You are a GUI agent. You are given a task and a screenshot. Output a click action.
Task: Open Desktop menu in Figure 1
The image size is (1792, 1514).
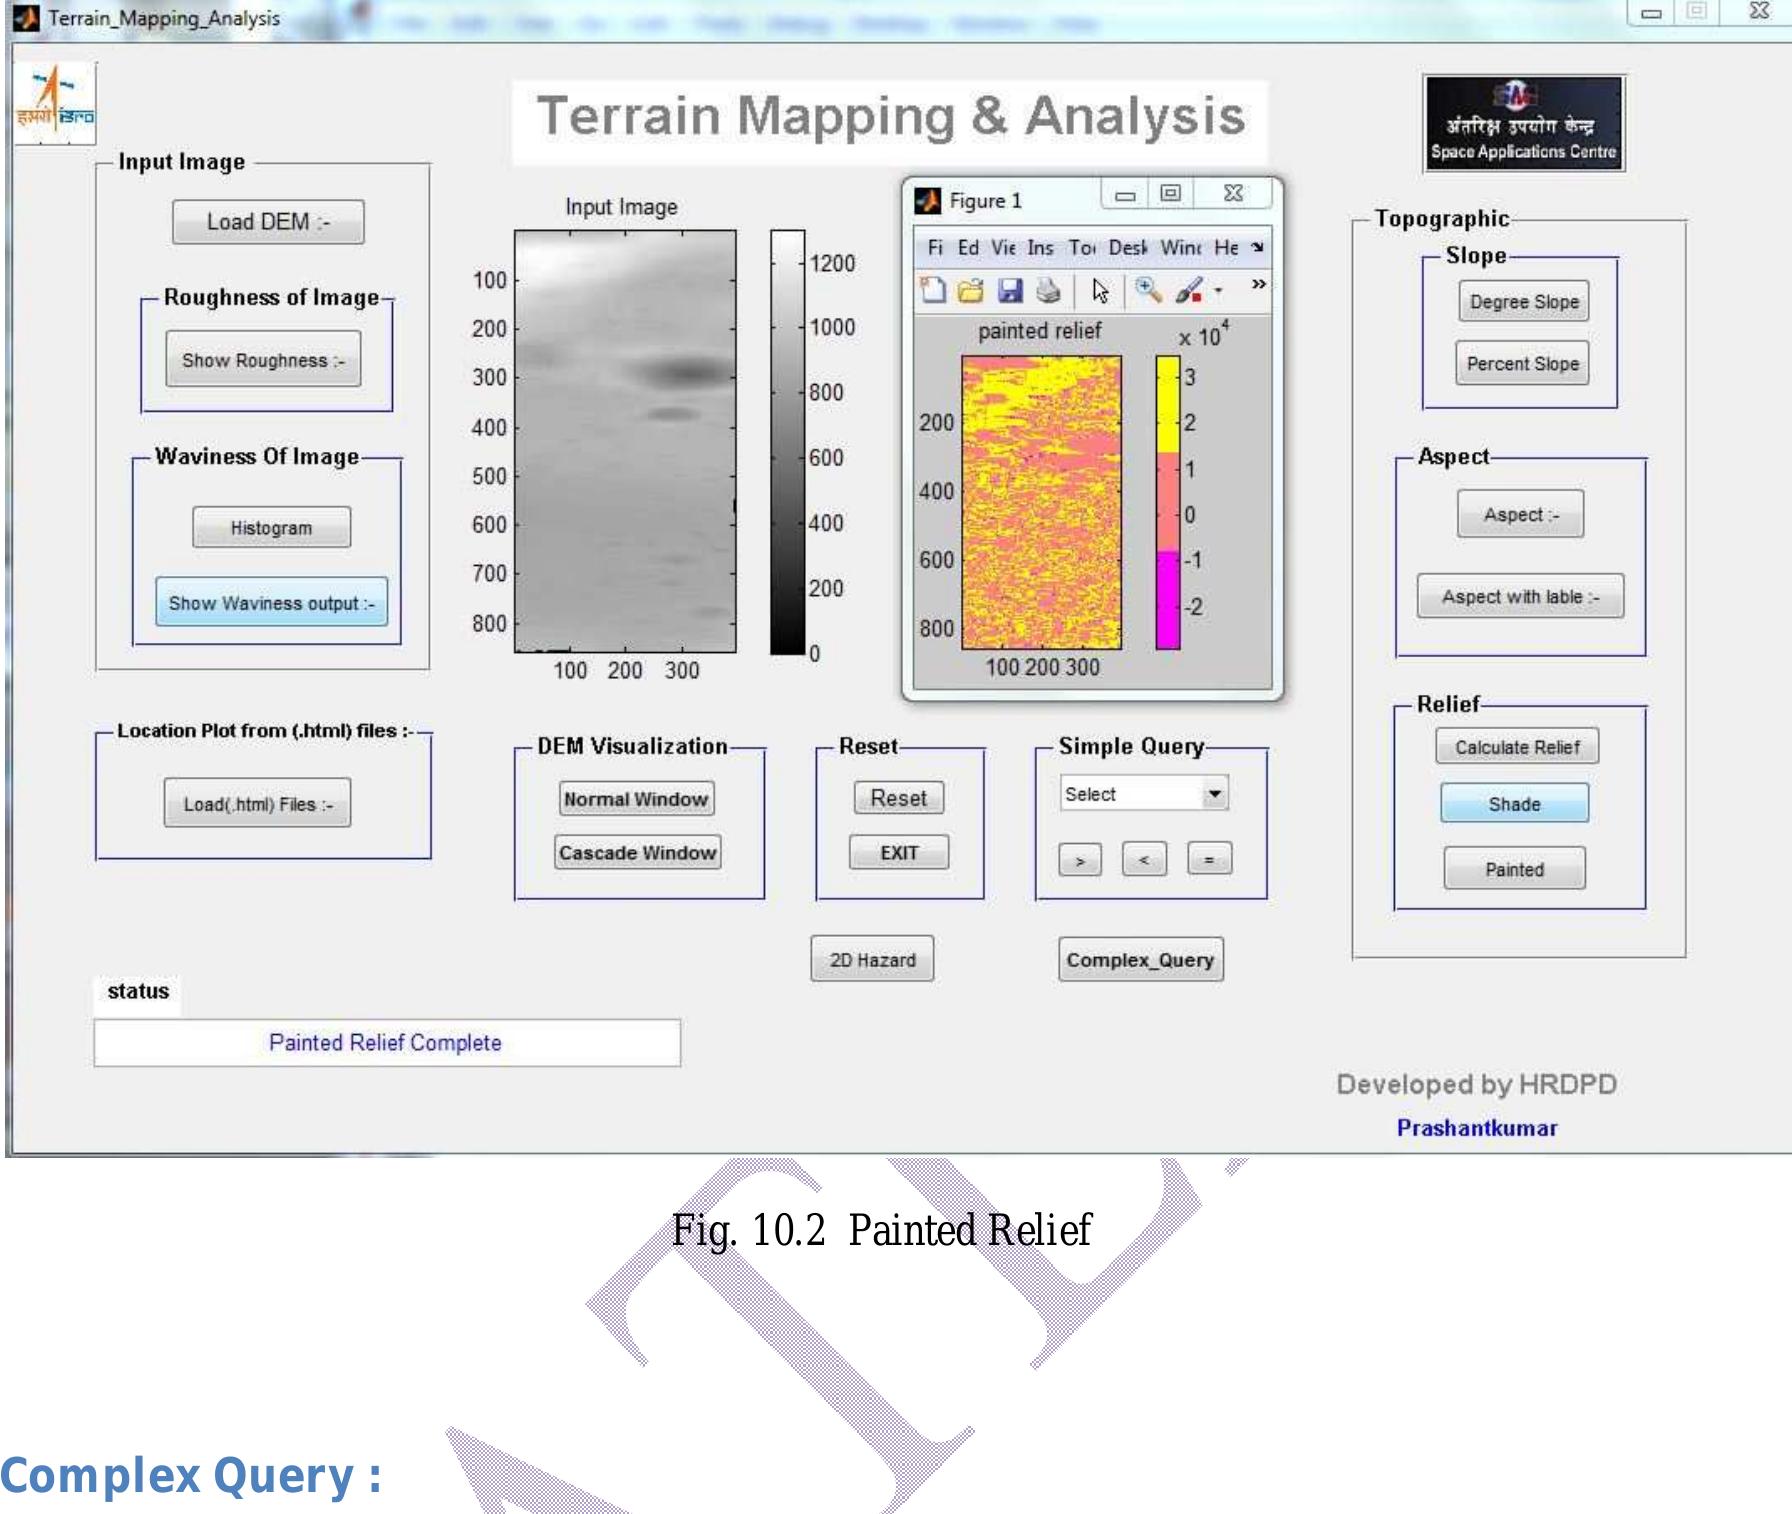pyautogui.click(x=1128, y=247)
